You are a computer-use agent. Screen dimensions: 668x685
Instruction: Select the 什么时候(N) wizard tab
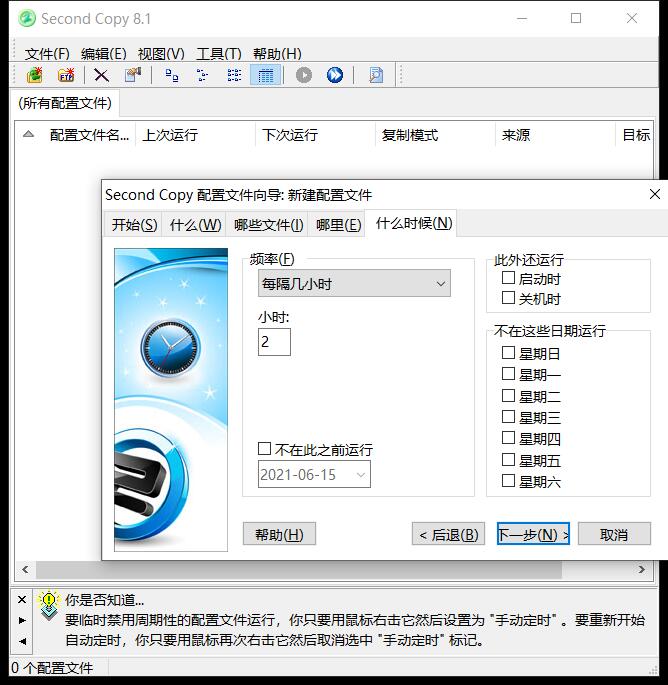click(x=413, y=224)
